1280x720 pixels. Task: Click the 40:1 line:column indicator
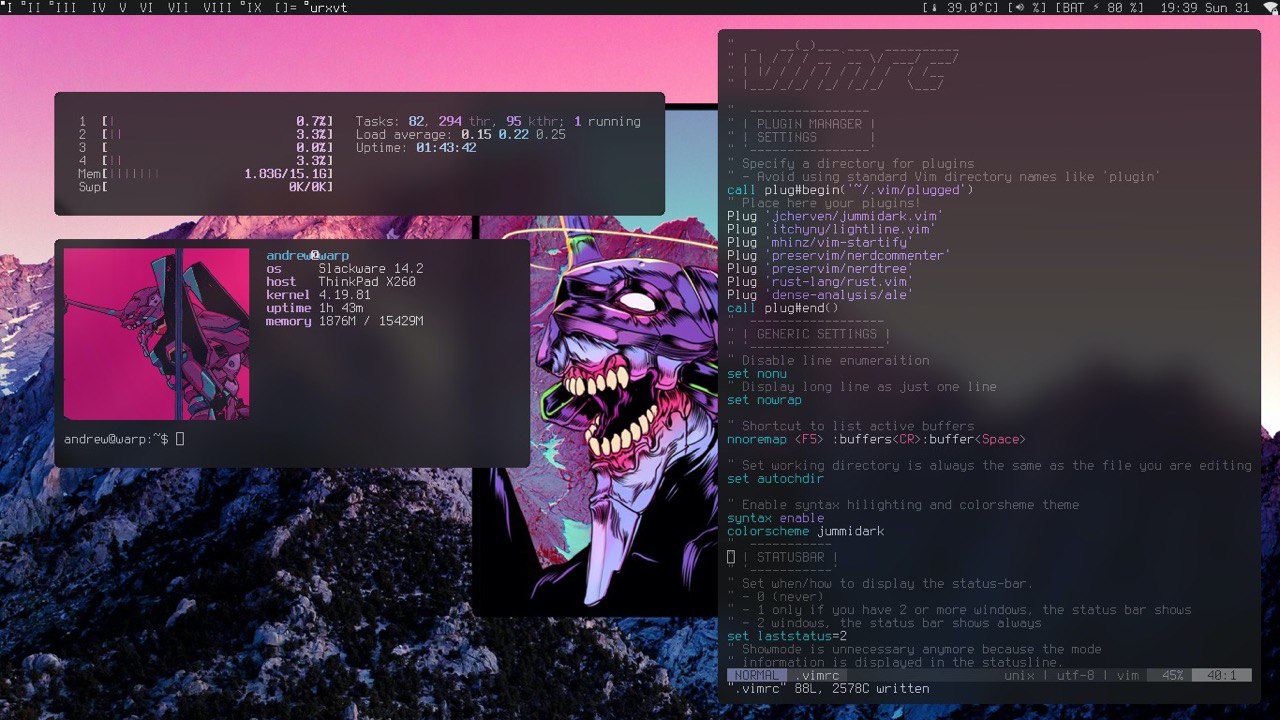pyautogui.click(x=1221, y=675)
